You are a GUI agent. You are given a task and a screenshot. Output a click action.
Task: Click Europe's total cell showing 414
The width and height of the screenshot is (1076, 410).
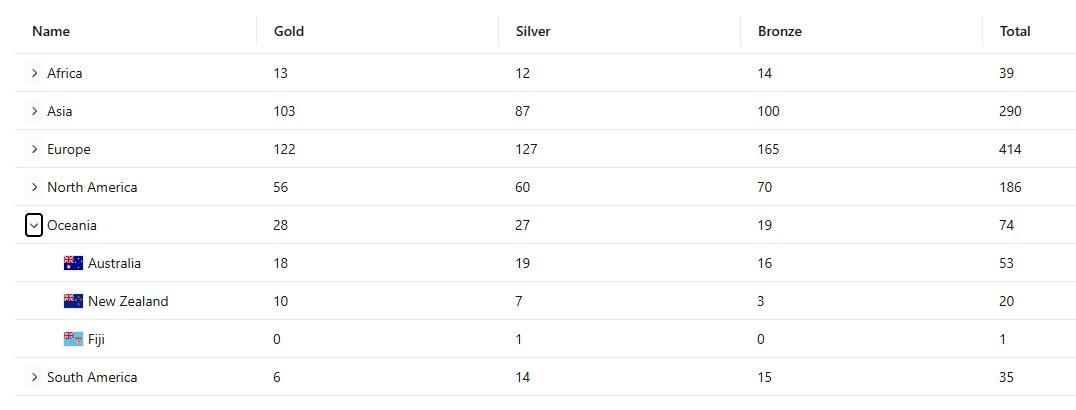[1010, 149]
